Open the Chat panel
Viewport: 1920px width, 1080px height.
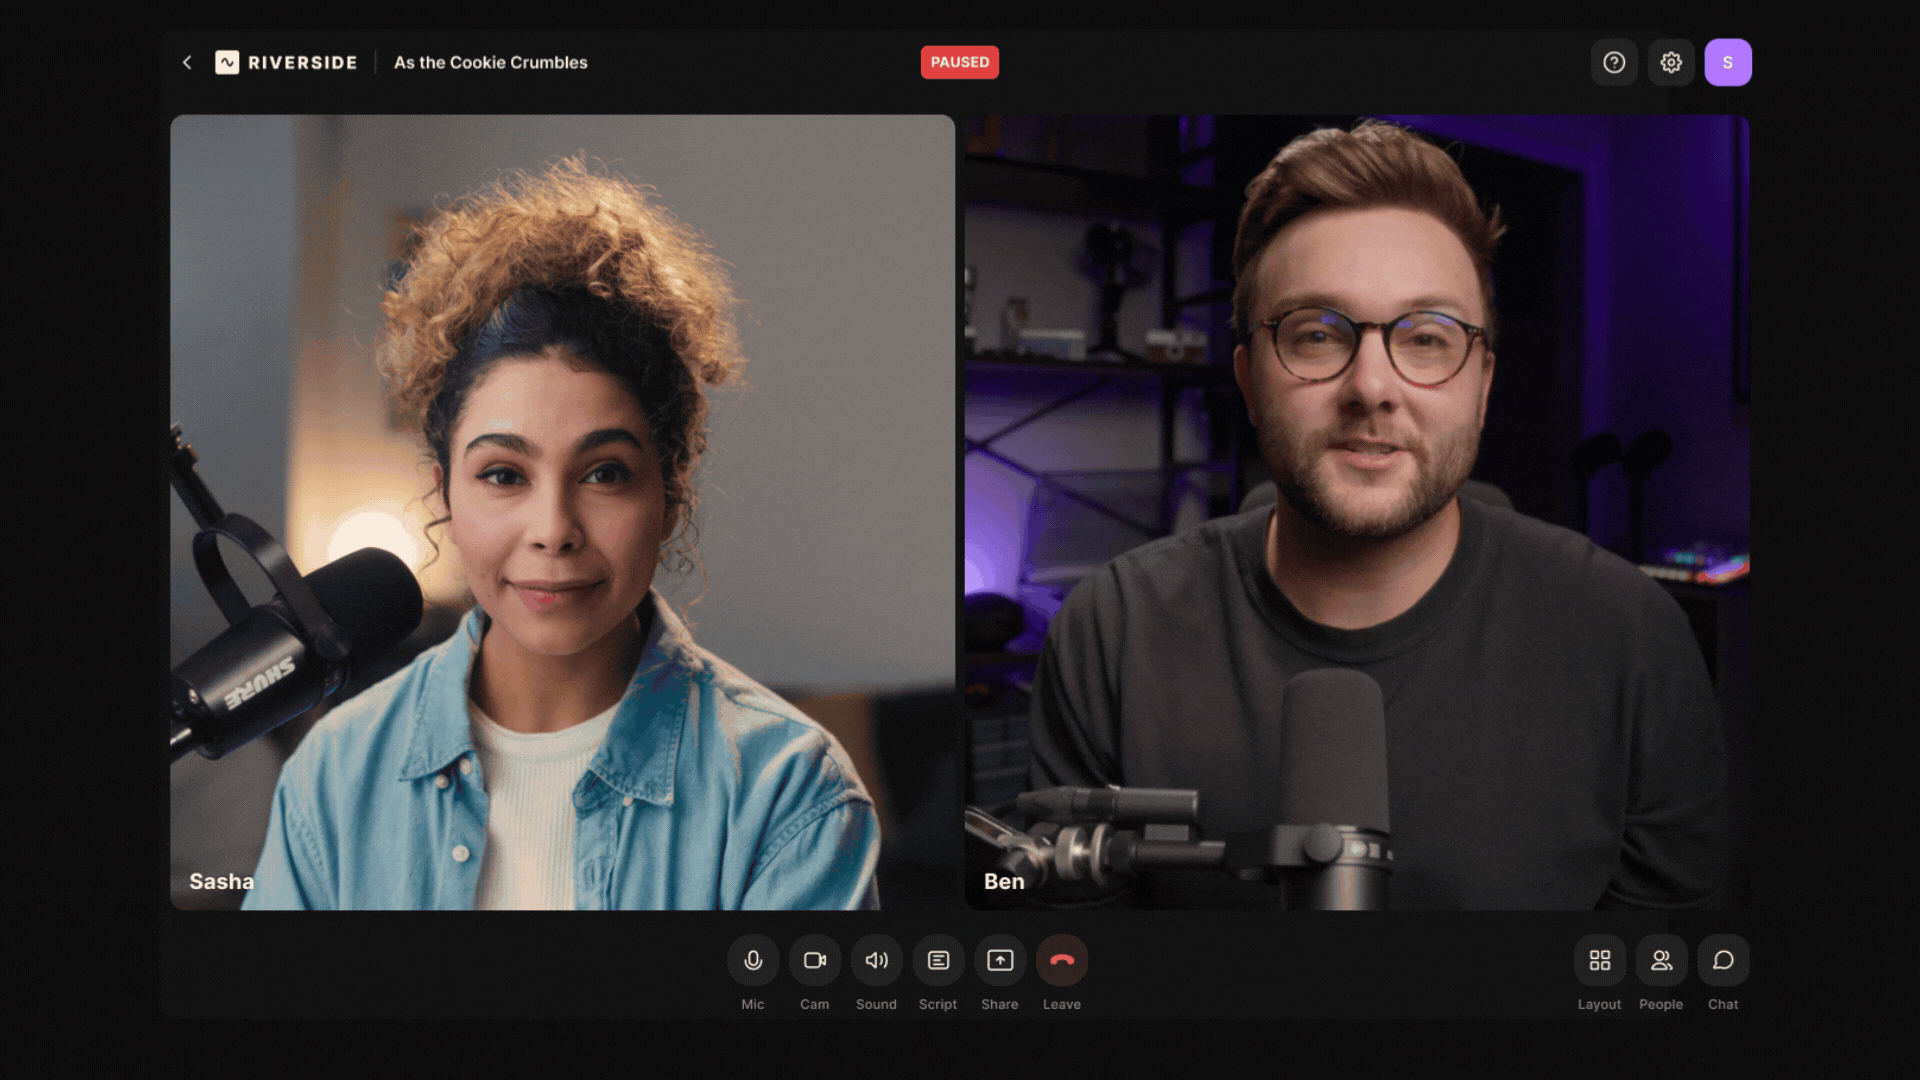[x=1723, y=960]
